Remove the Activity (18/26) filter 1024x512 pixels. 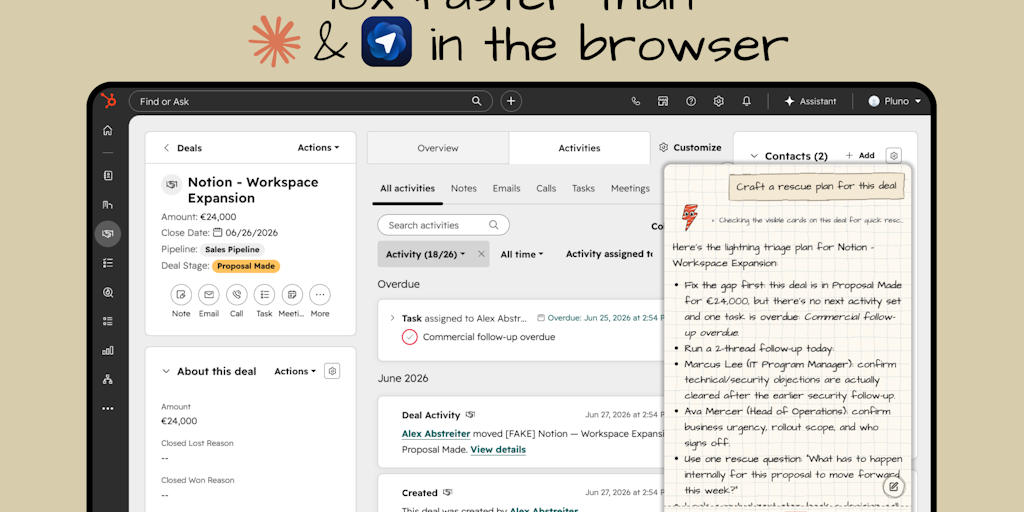pyautogui.click(x=481, y=254)
